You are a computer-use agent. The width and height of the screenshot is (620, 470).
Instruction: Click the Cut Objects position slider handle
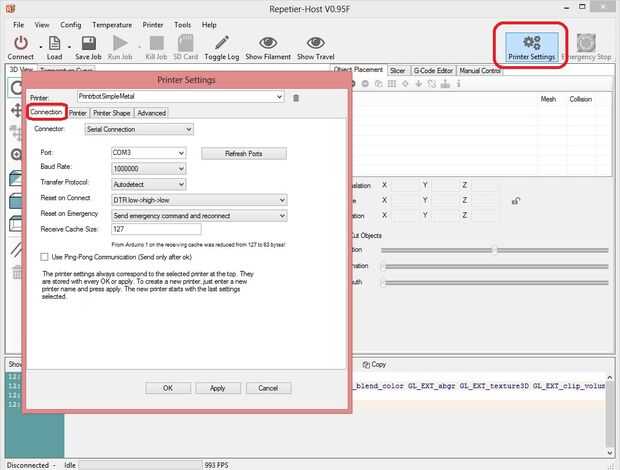[494, 250]
